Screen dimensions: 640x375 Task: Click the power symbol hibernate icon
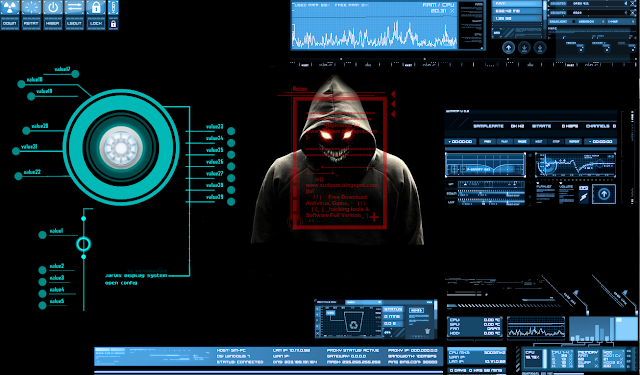pos(53,8)
